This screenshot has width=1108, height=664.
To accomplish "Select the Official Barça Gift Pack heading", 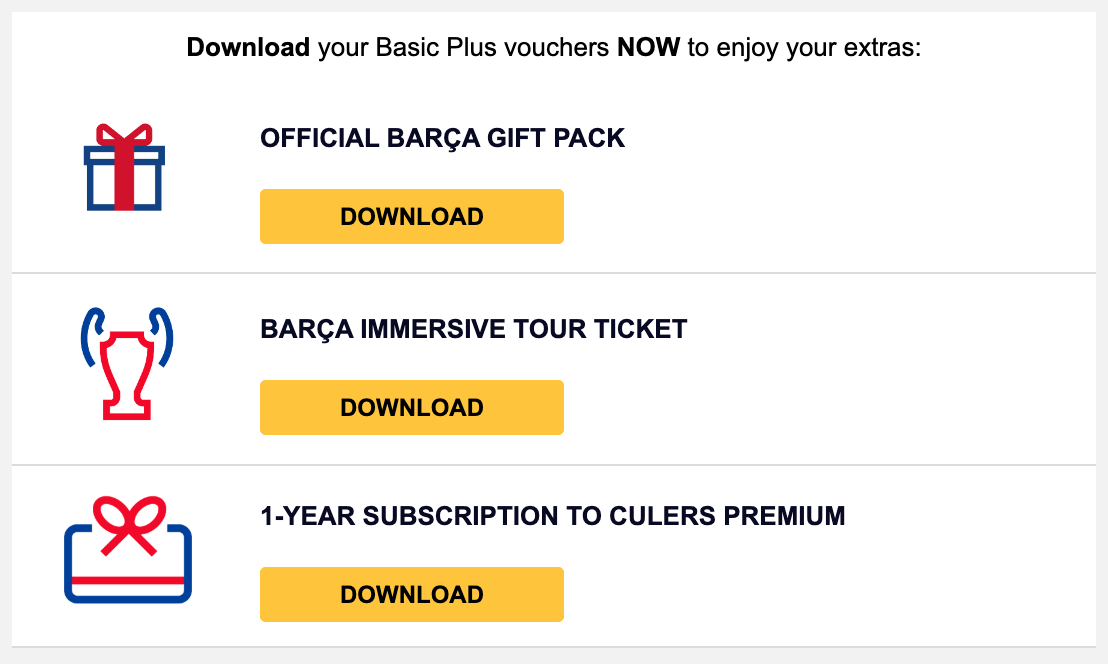I will 442,138.
